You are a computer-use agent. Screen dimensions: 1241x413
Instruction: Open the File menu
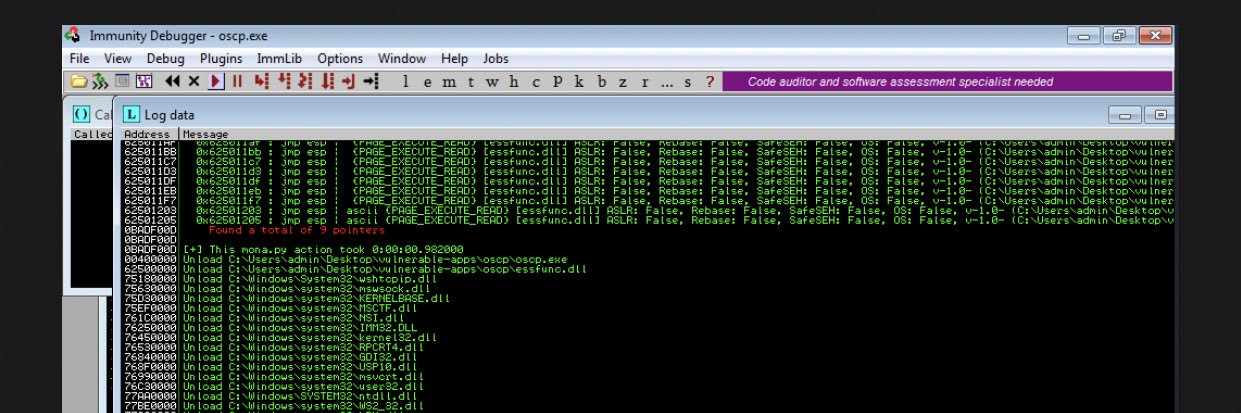tap(80, 59)
